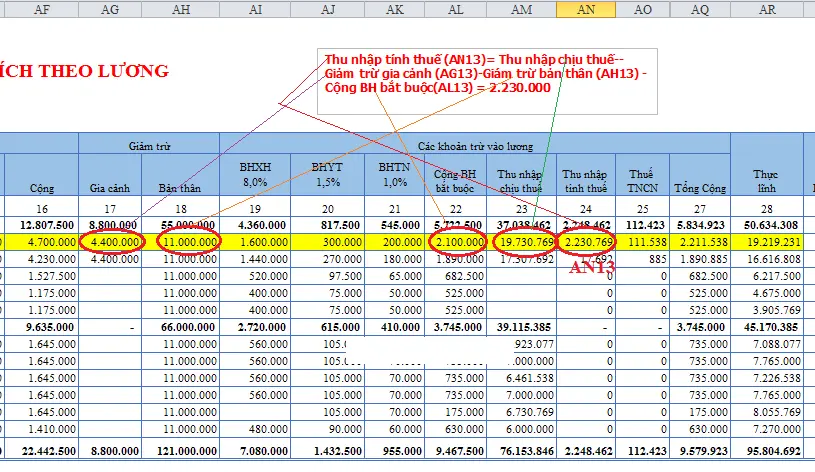This screenshot has width=815, height=472.
Task: Click the 'Thuế TNCN' header cell
Action: click(642, 175)
